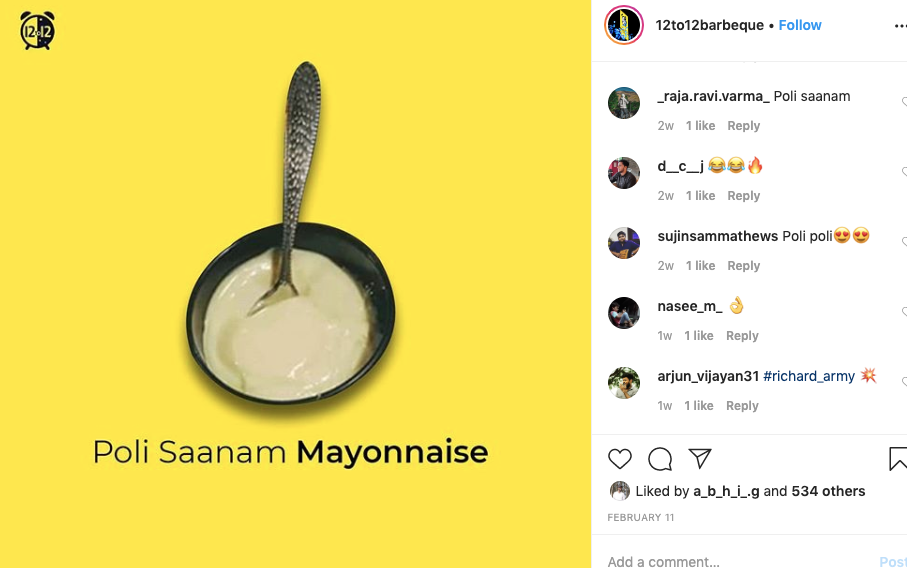Open 12to12barbeque profile picture in header

coord(624,25)
